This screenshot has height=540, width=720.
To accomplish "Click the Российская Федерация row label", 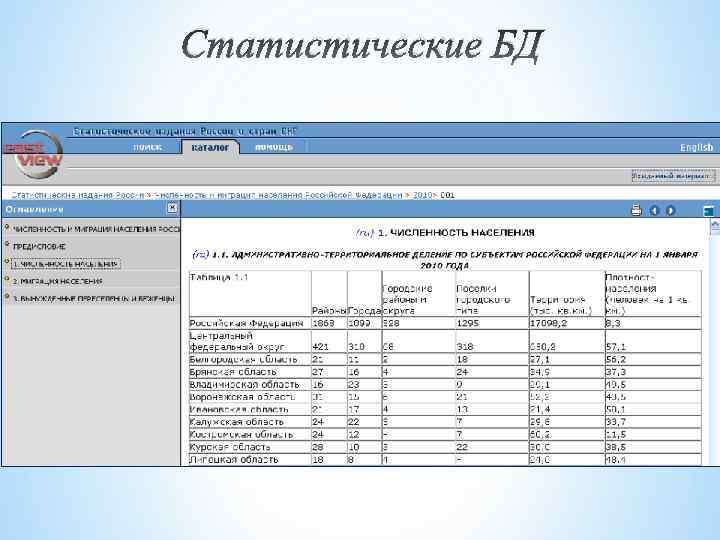I will (247, 323).
